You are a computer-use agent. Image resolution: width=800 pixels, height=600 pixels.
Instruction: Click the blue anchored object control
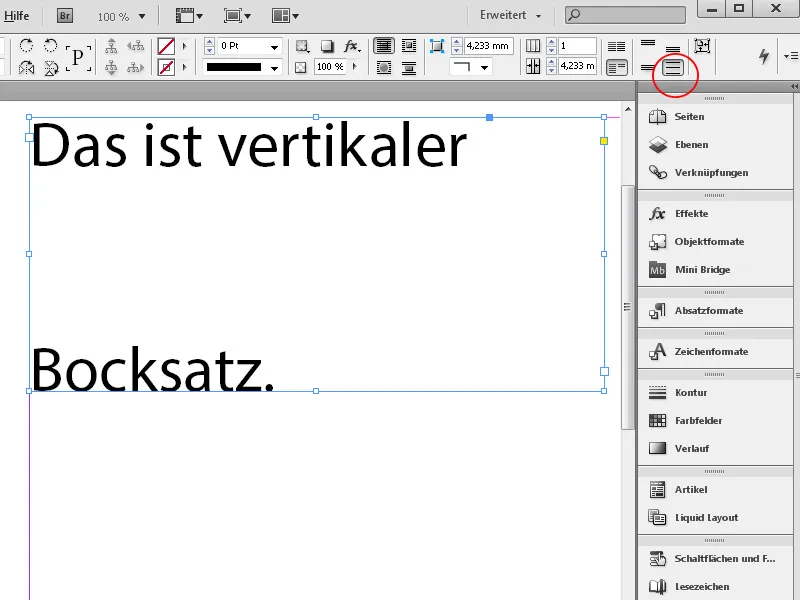coord(489,117)
